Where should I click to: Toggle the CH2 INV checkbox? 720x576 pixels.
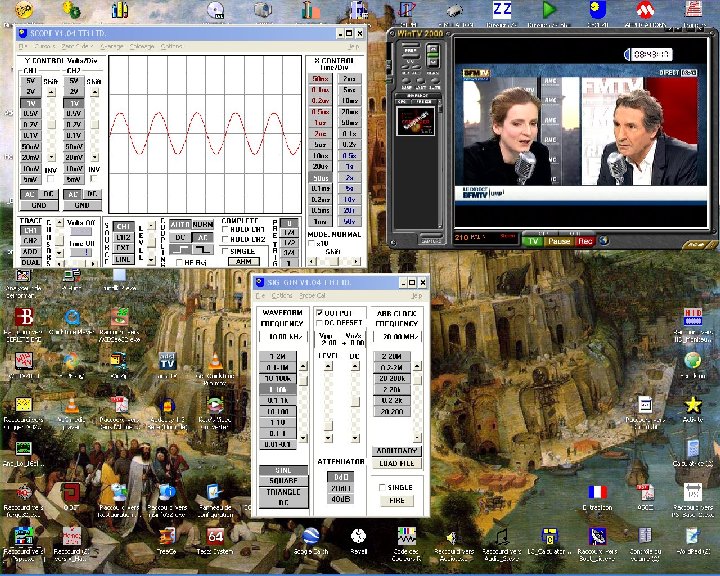pyautogui.click(x=94, y=179)
